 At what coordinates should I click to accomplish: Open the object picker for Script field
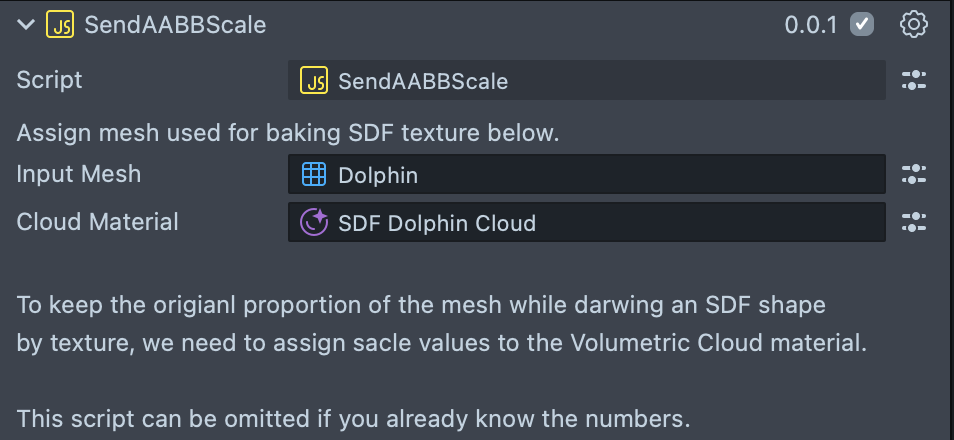(914, 81)
